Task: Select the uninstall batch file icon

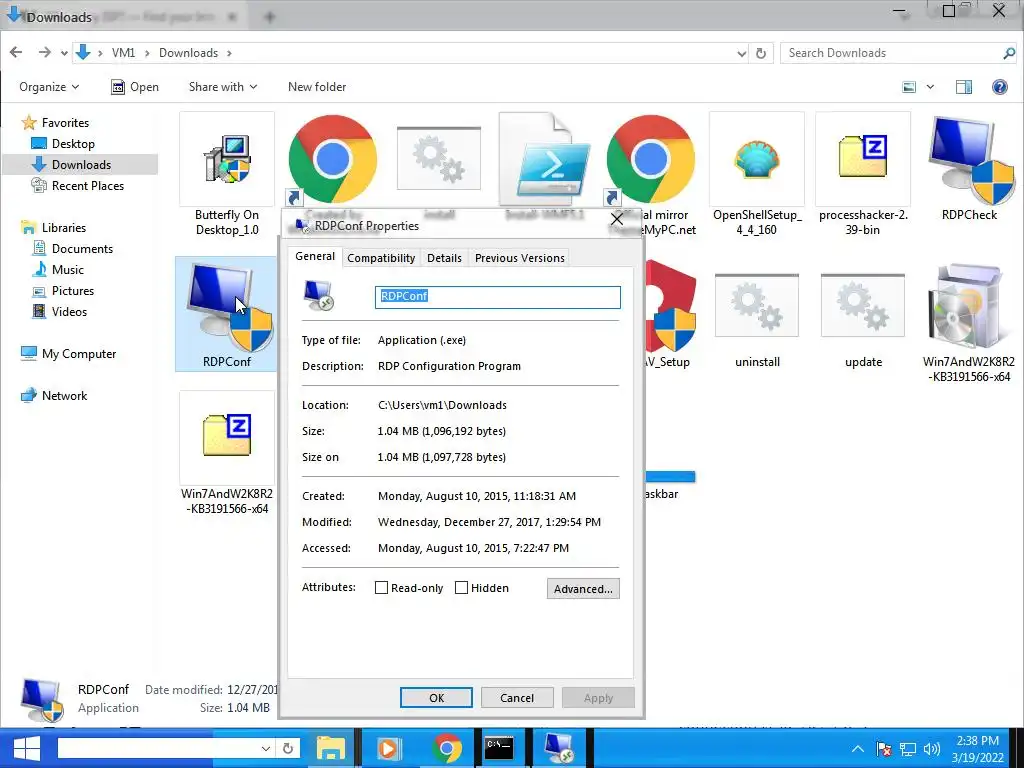Action: point(757,306)
